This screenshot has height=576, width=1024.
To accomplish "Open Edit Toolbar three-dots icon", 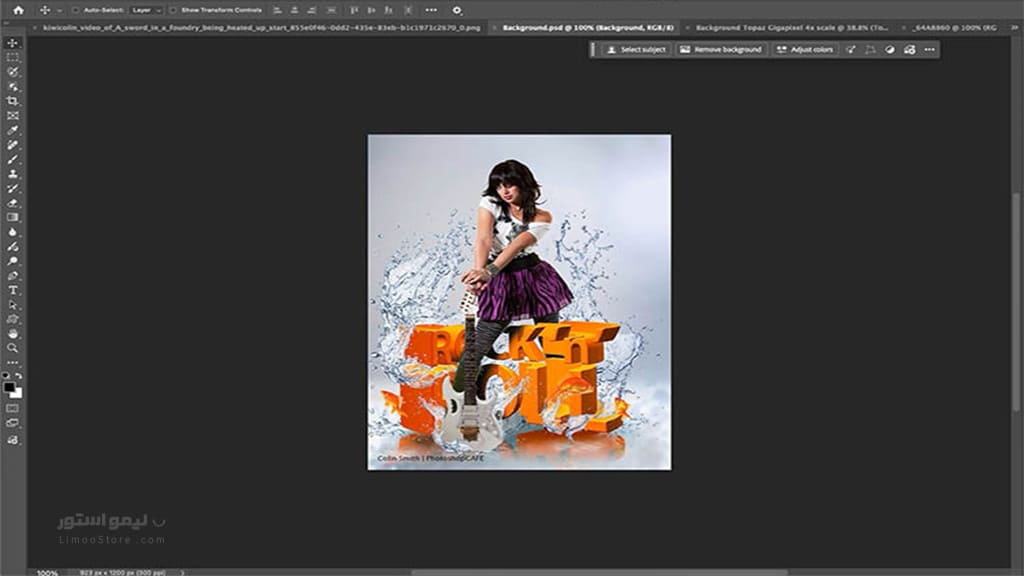I will pyautogui.click(x=12, y=362).
